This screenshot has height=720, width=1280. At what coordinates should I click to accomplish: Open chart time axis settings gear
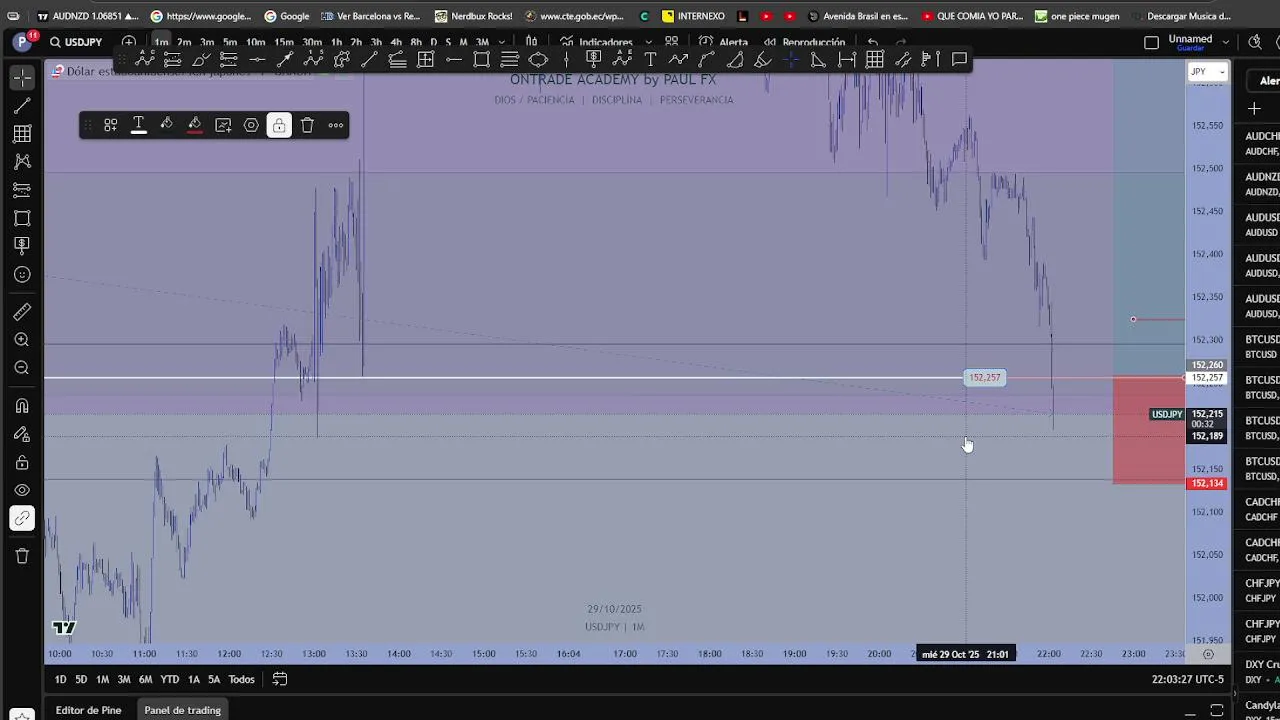1208,654
